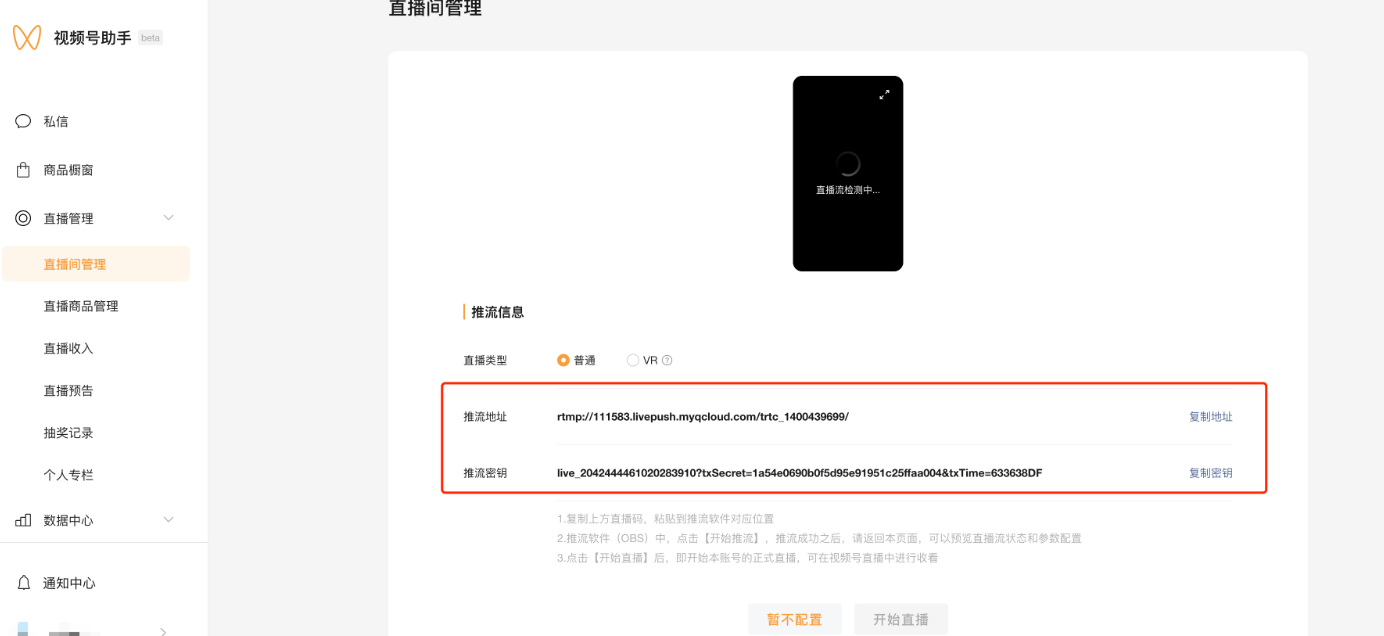Open the 抽奖记录 menu item

pyautogui.click(x=68, y=432)
